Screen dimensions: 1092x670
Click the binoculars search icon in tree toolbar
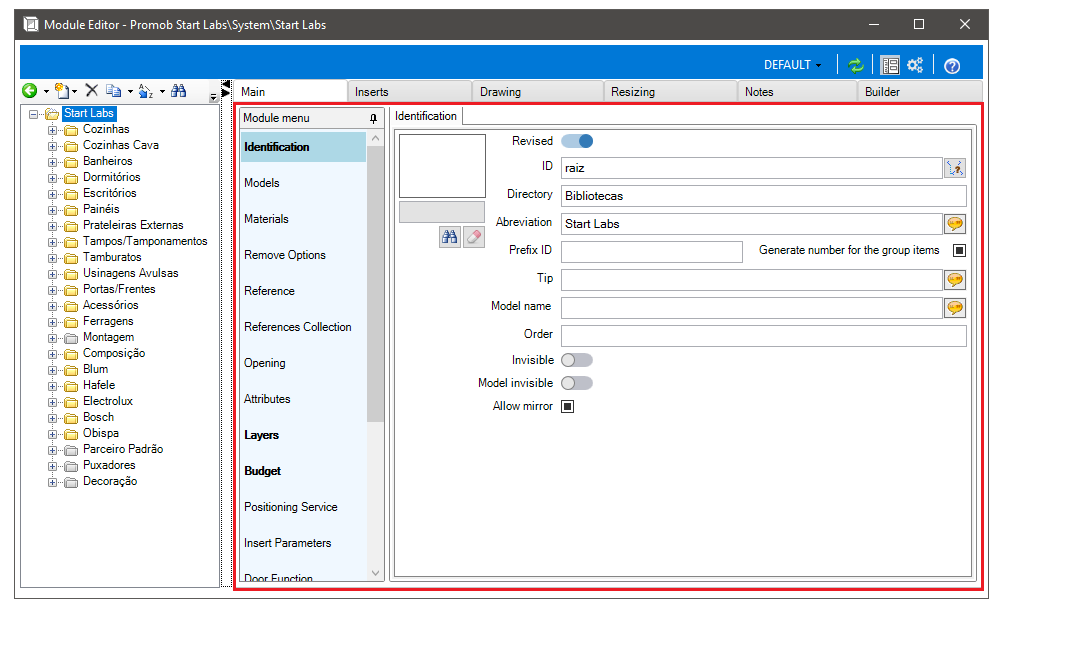tap(178, 91)
